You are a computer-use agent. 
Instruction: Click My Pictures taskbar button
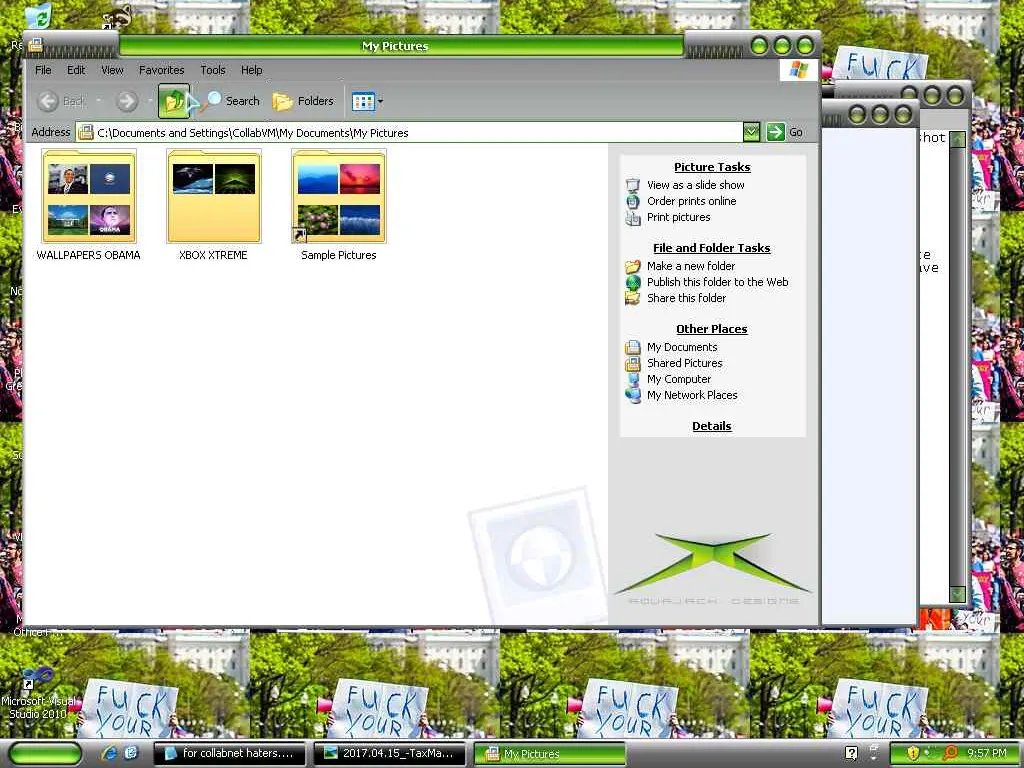coord(549,754)
